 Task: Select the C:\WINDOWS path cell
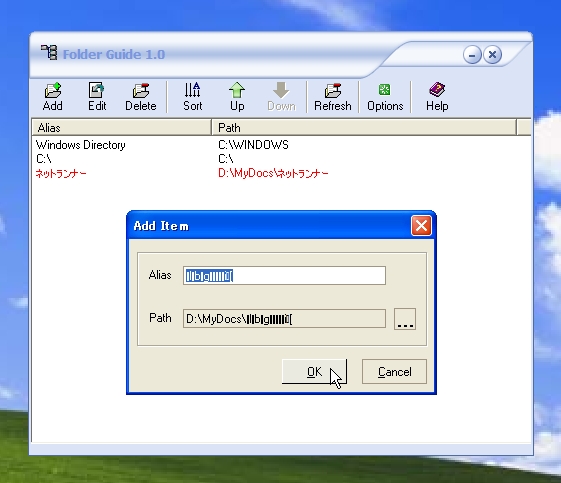pos(253,145)
